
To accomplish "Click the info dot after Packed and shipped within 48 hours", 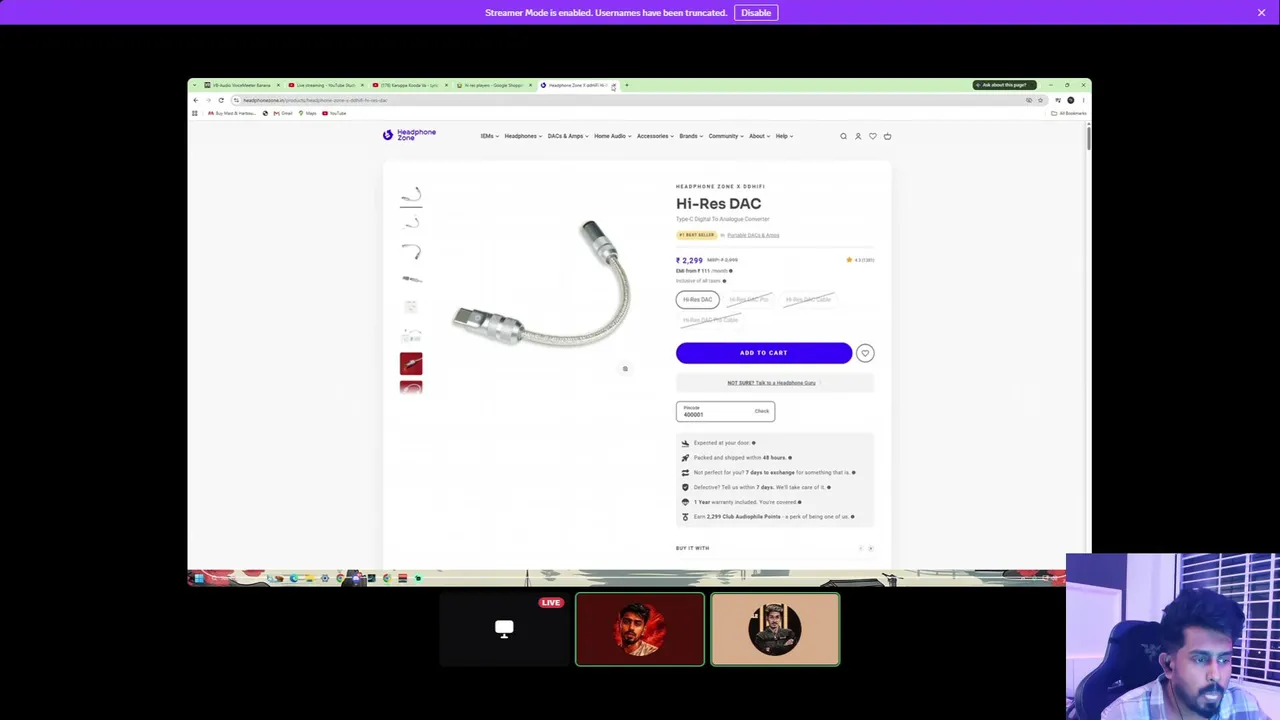I will (790, 458).
